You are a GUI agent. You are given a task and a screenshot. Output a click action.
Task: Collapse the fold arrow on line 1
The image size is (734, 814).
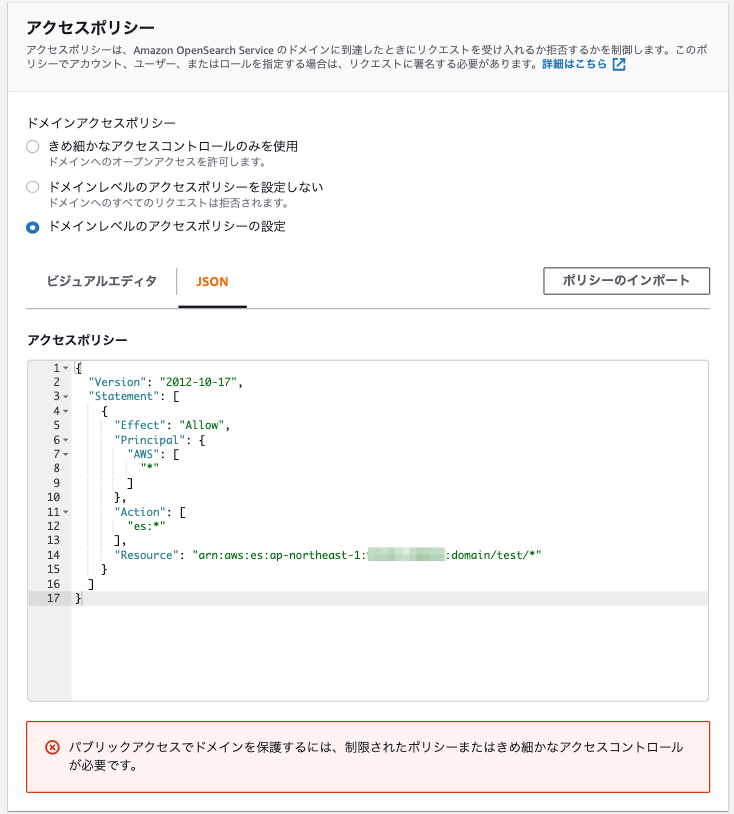pyautogui.click(x=66, y=368)
